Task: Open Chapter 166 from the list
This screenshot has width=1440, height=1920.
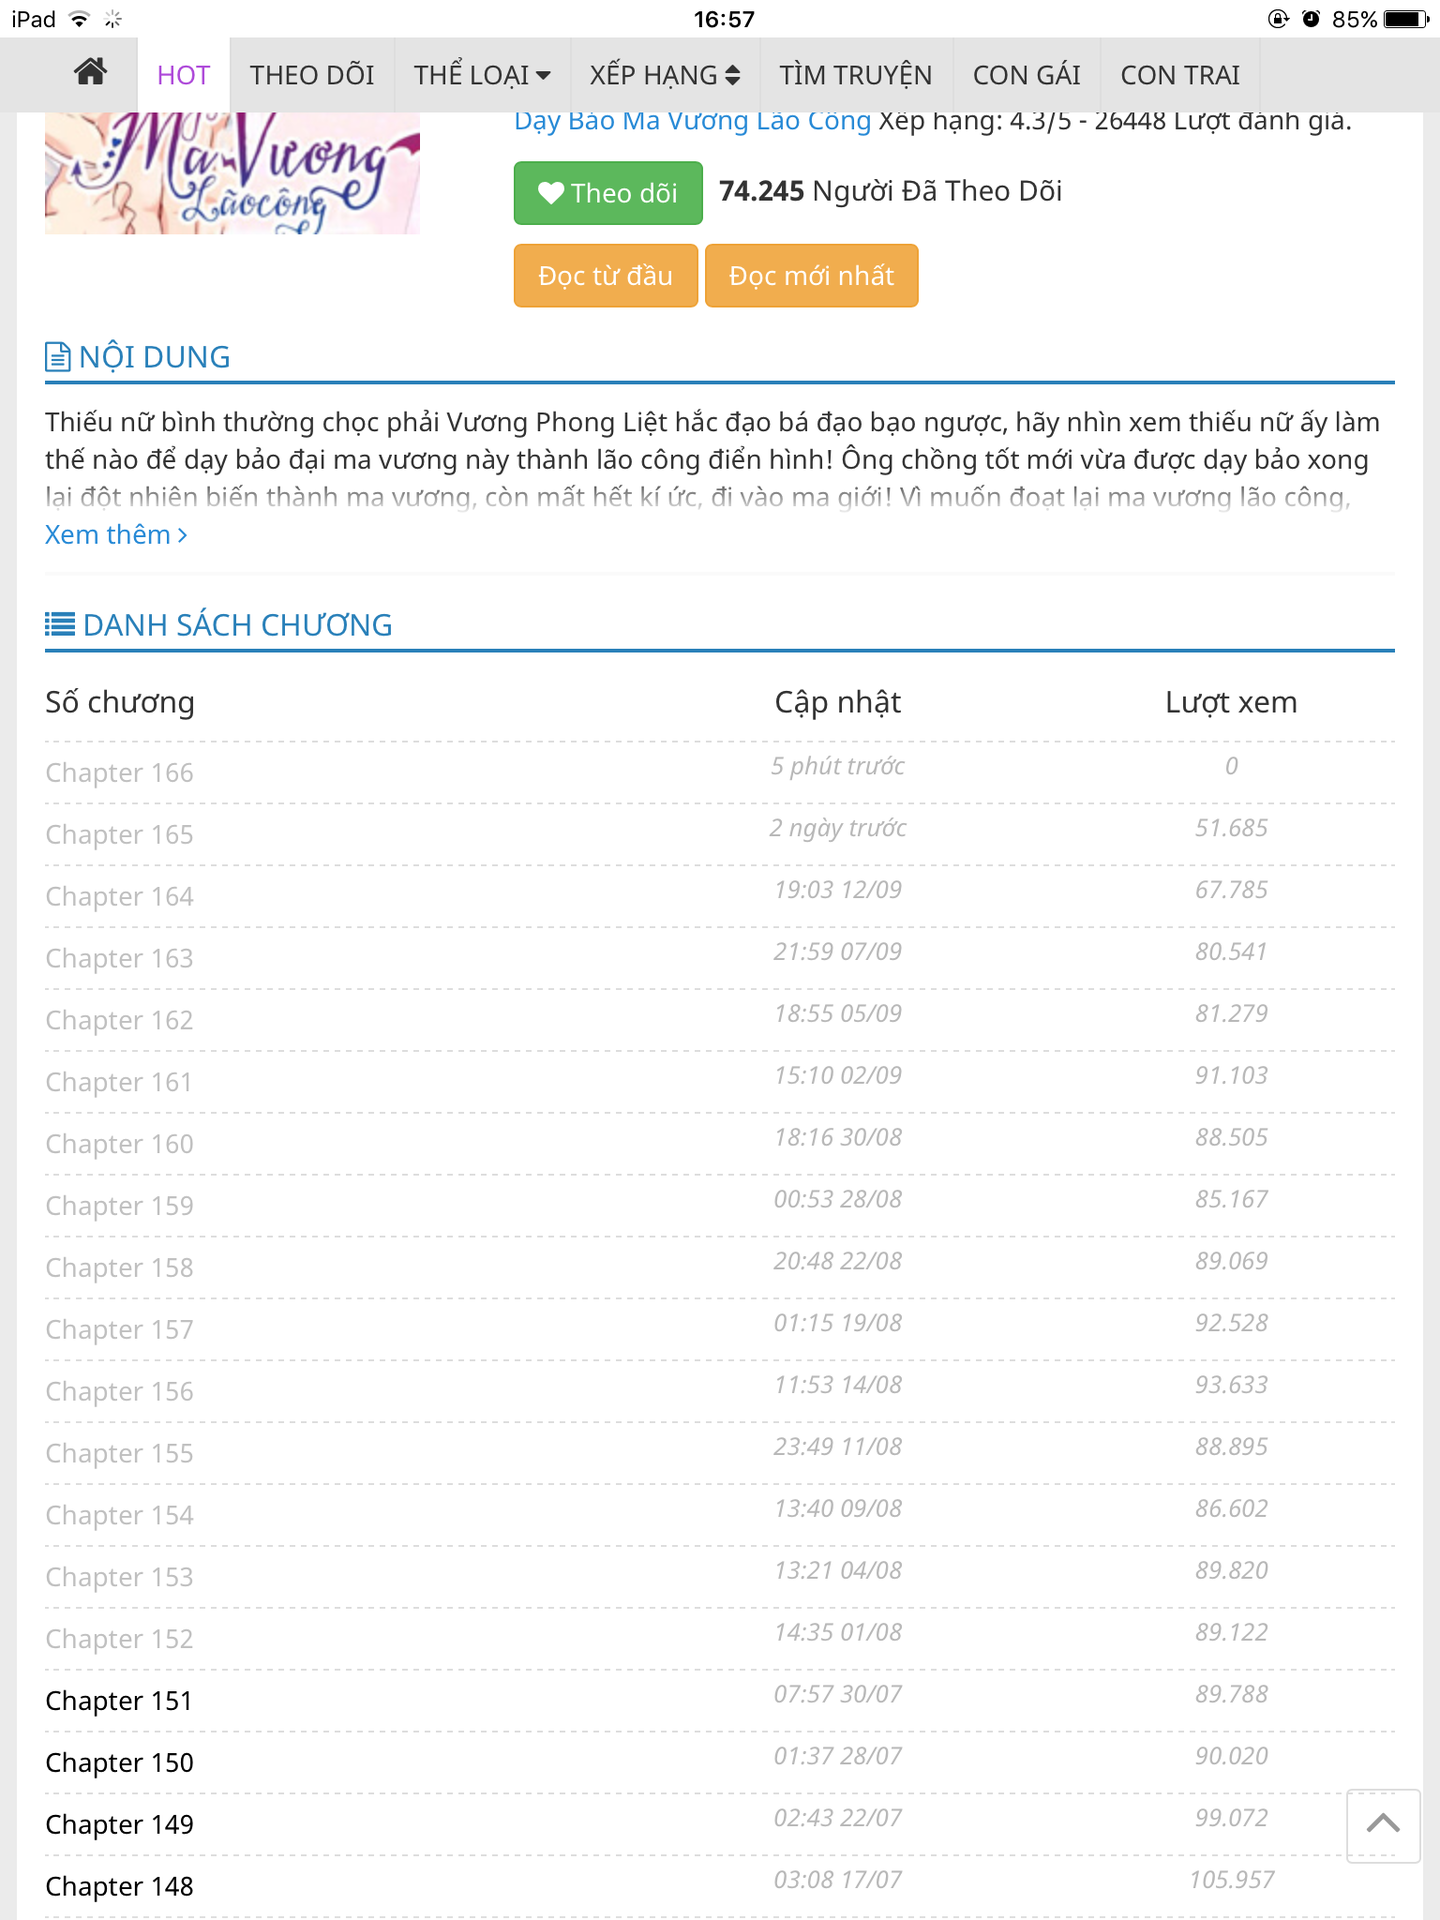Action: 120,773
